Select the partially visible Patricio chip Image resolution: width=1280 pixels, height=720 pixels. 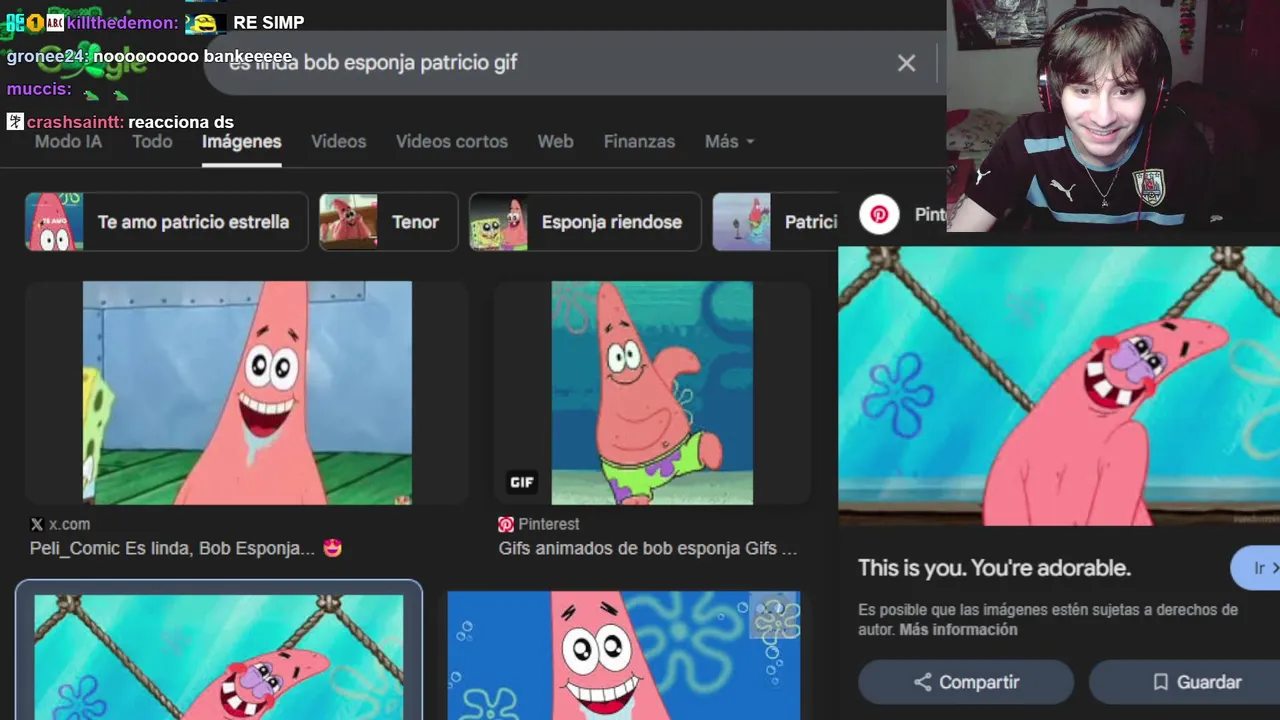pyautogui.click(x=775, y=222)
